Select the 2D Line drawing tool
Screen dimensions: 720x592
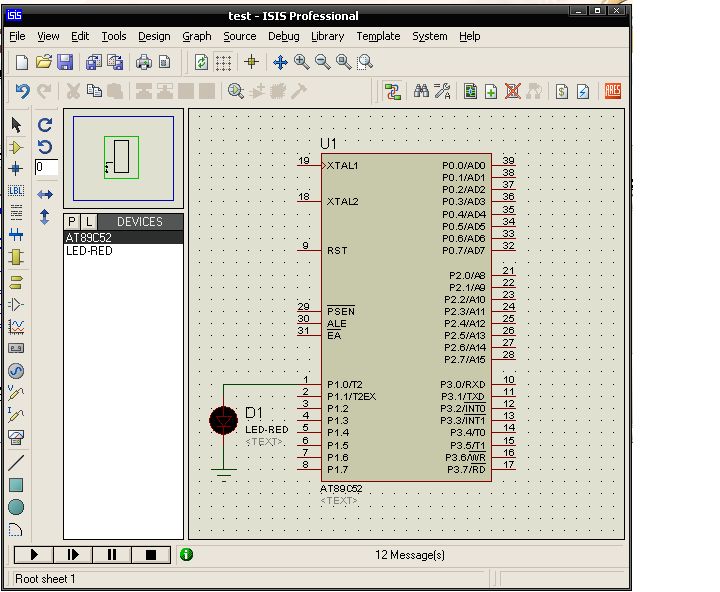[x=16, y=462]
